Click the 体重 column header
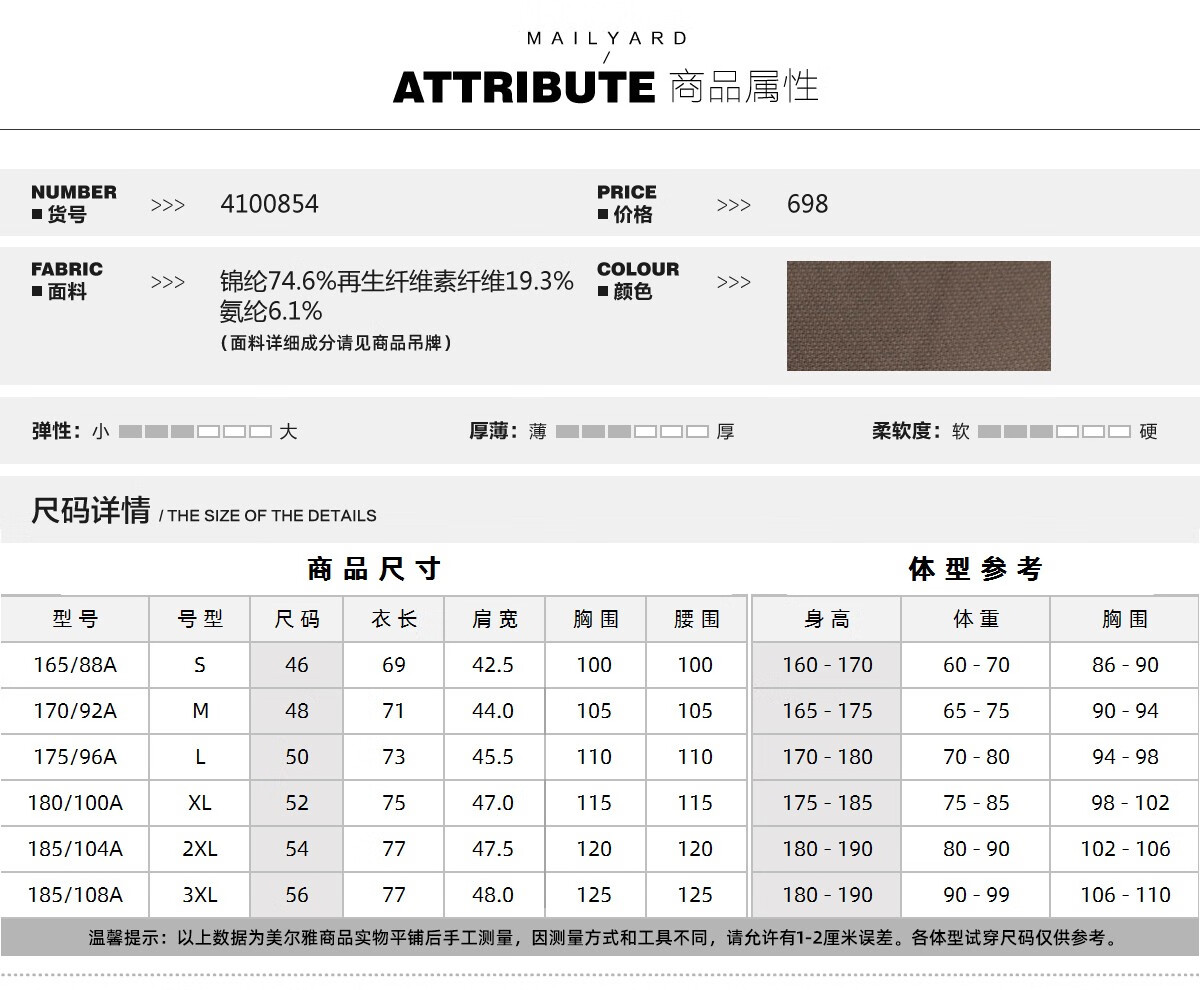 pyautogui.click(x=976, y=619)
